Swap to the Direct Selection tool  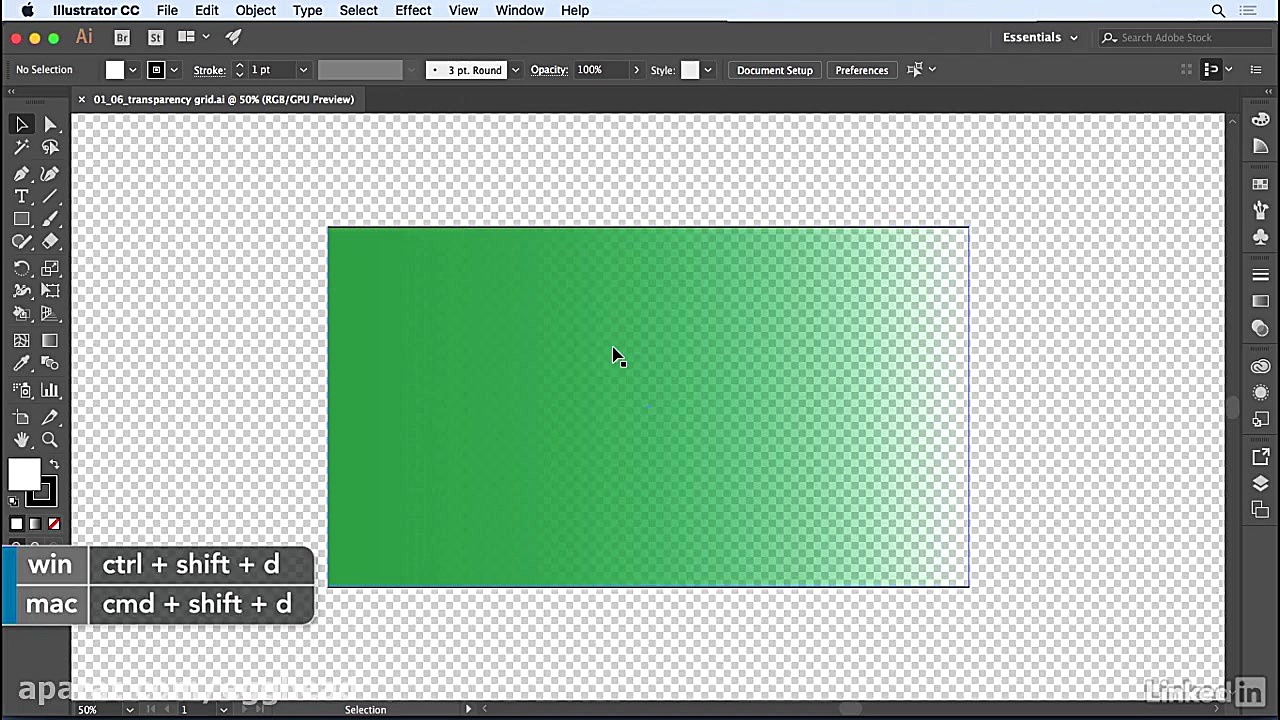[x=50, y=124]
